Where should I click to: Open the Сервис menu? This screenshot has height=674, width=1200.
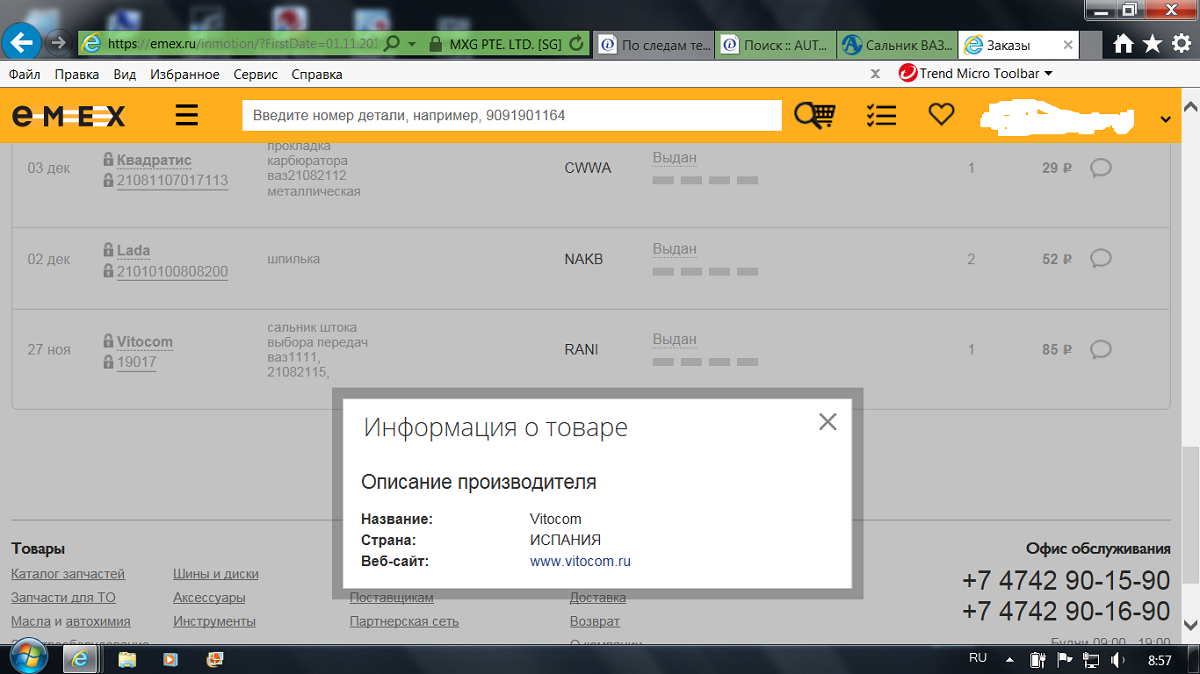[x=255, y=74]
